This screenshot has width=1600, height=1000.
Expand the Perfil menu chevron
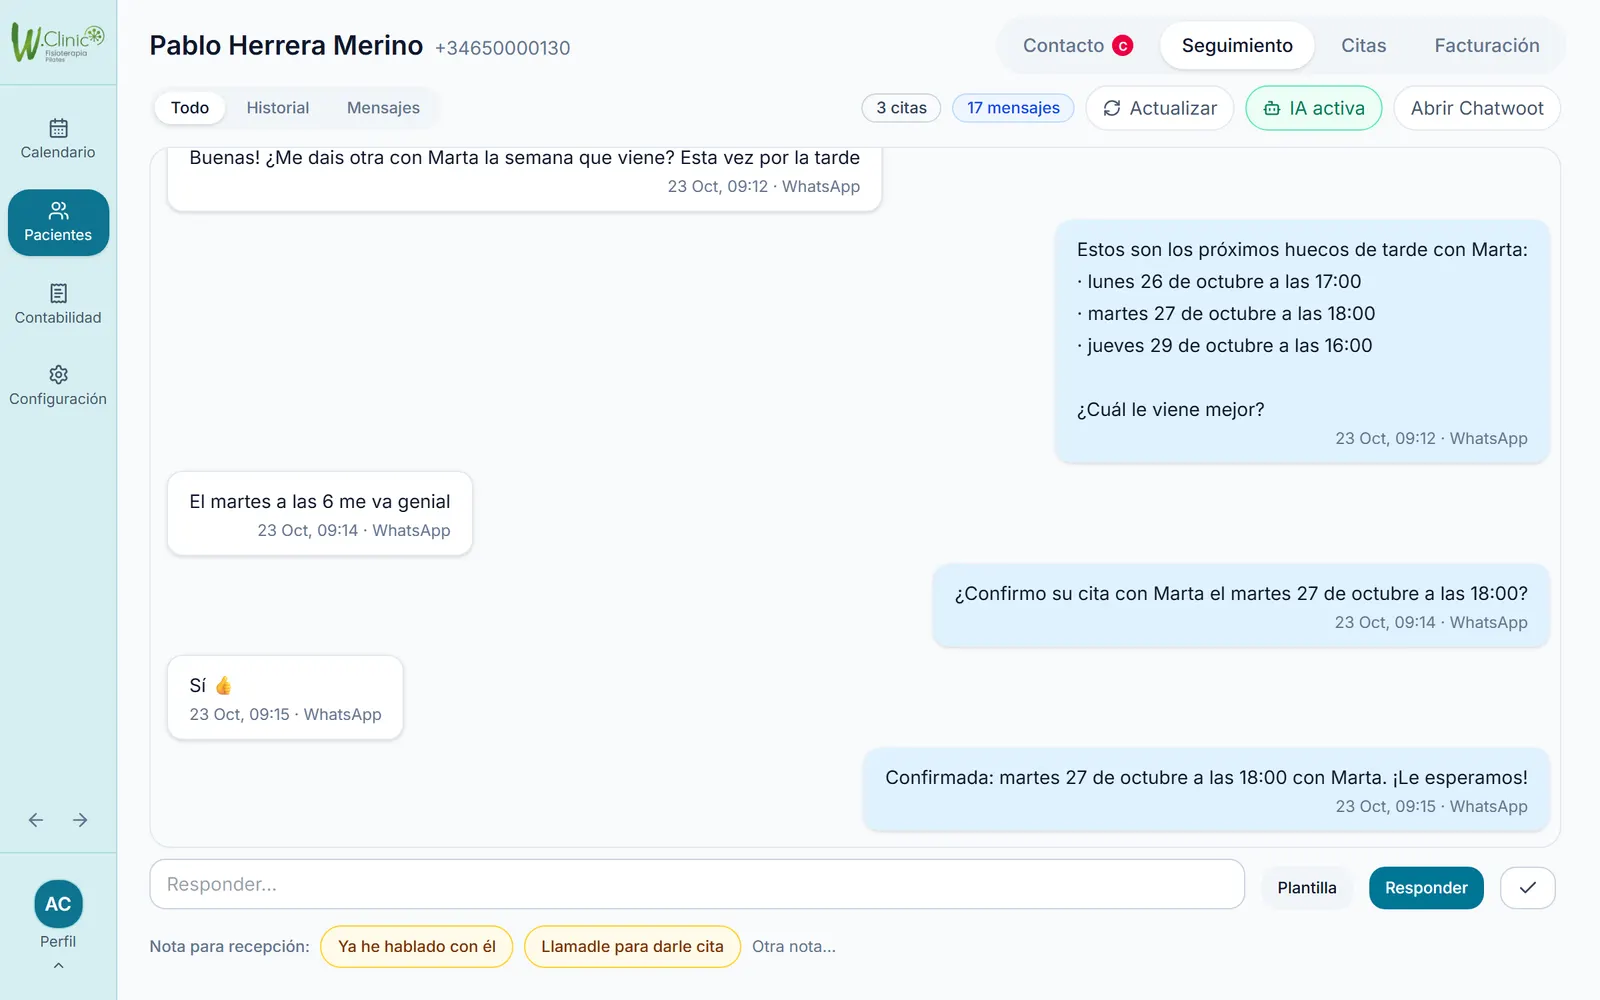tap(58, 966)
